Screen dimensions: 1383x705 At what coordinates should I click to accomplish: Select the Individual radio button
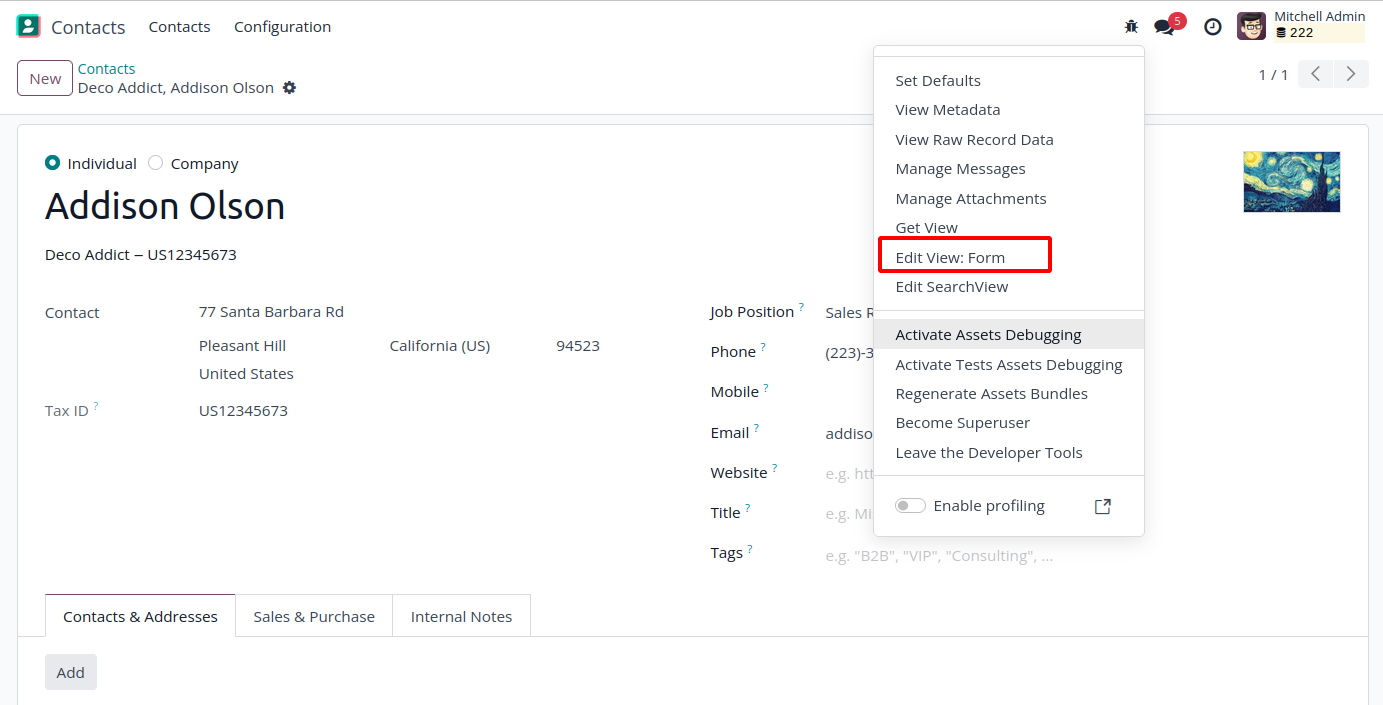[x=53, y=163]
